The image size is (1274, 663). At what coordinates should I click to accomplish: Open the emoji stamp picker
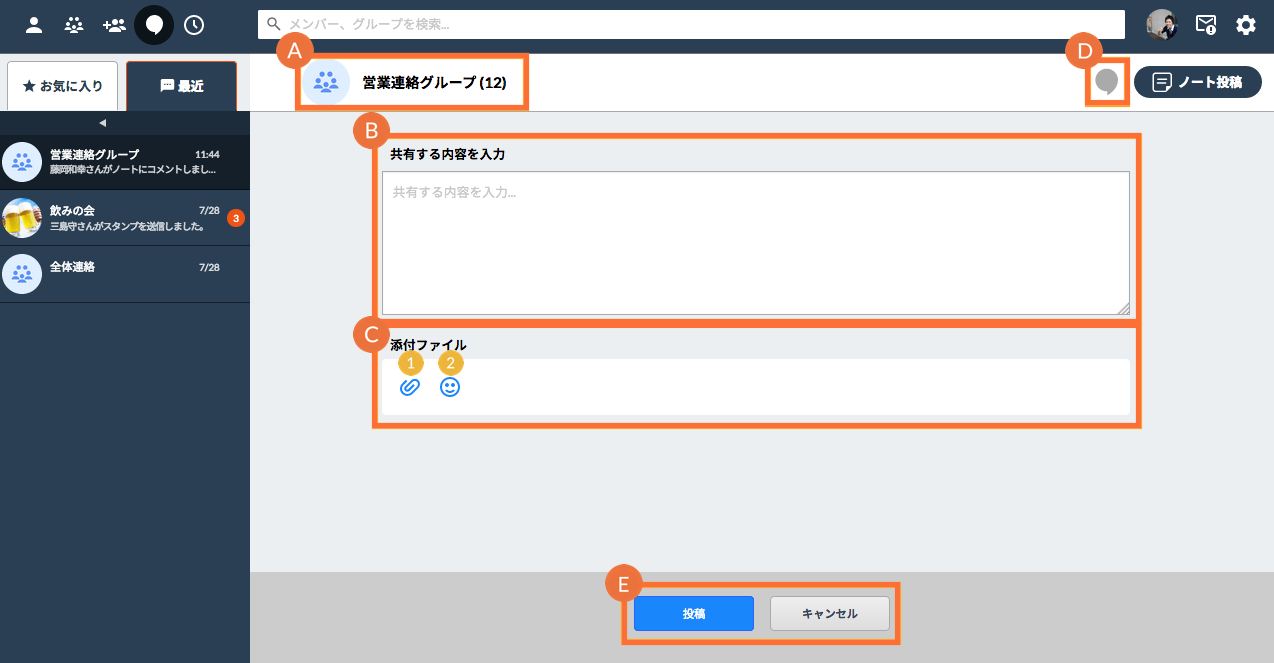click(x=450, y=387)
